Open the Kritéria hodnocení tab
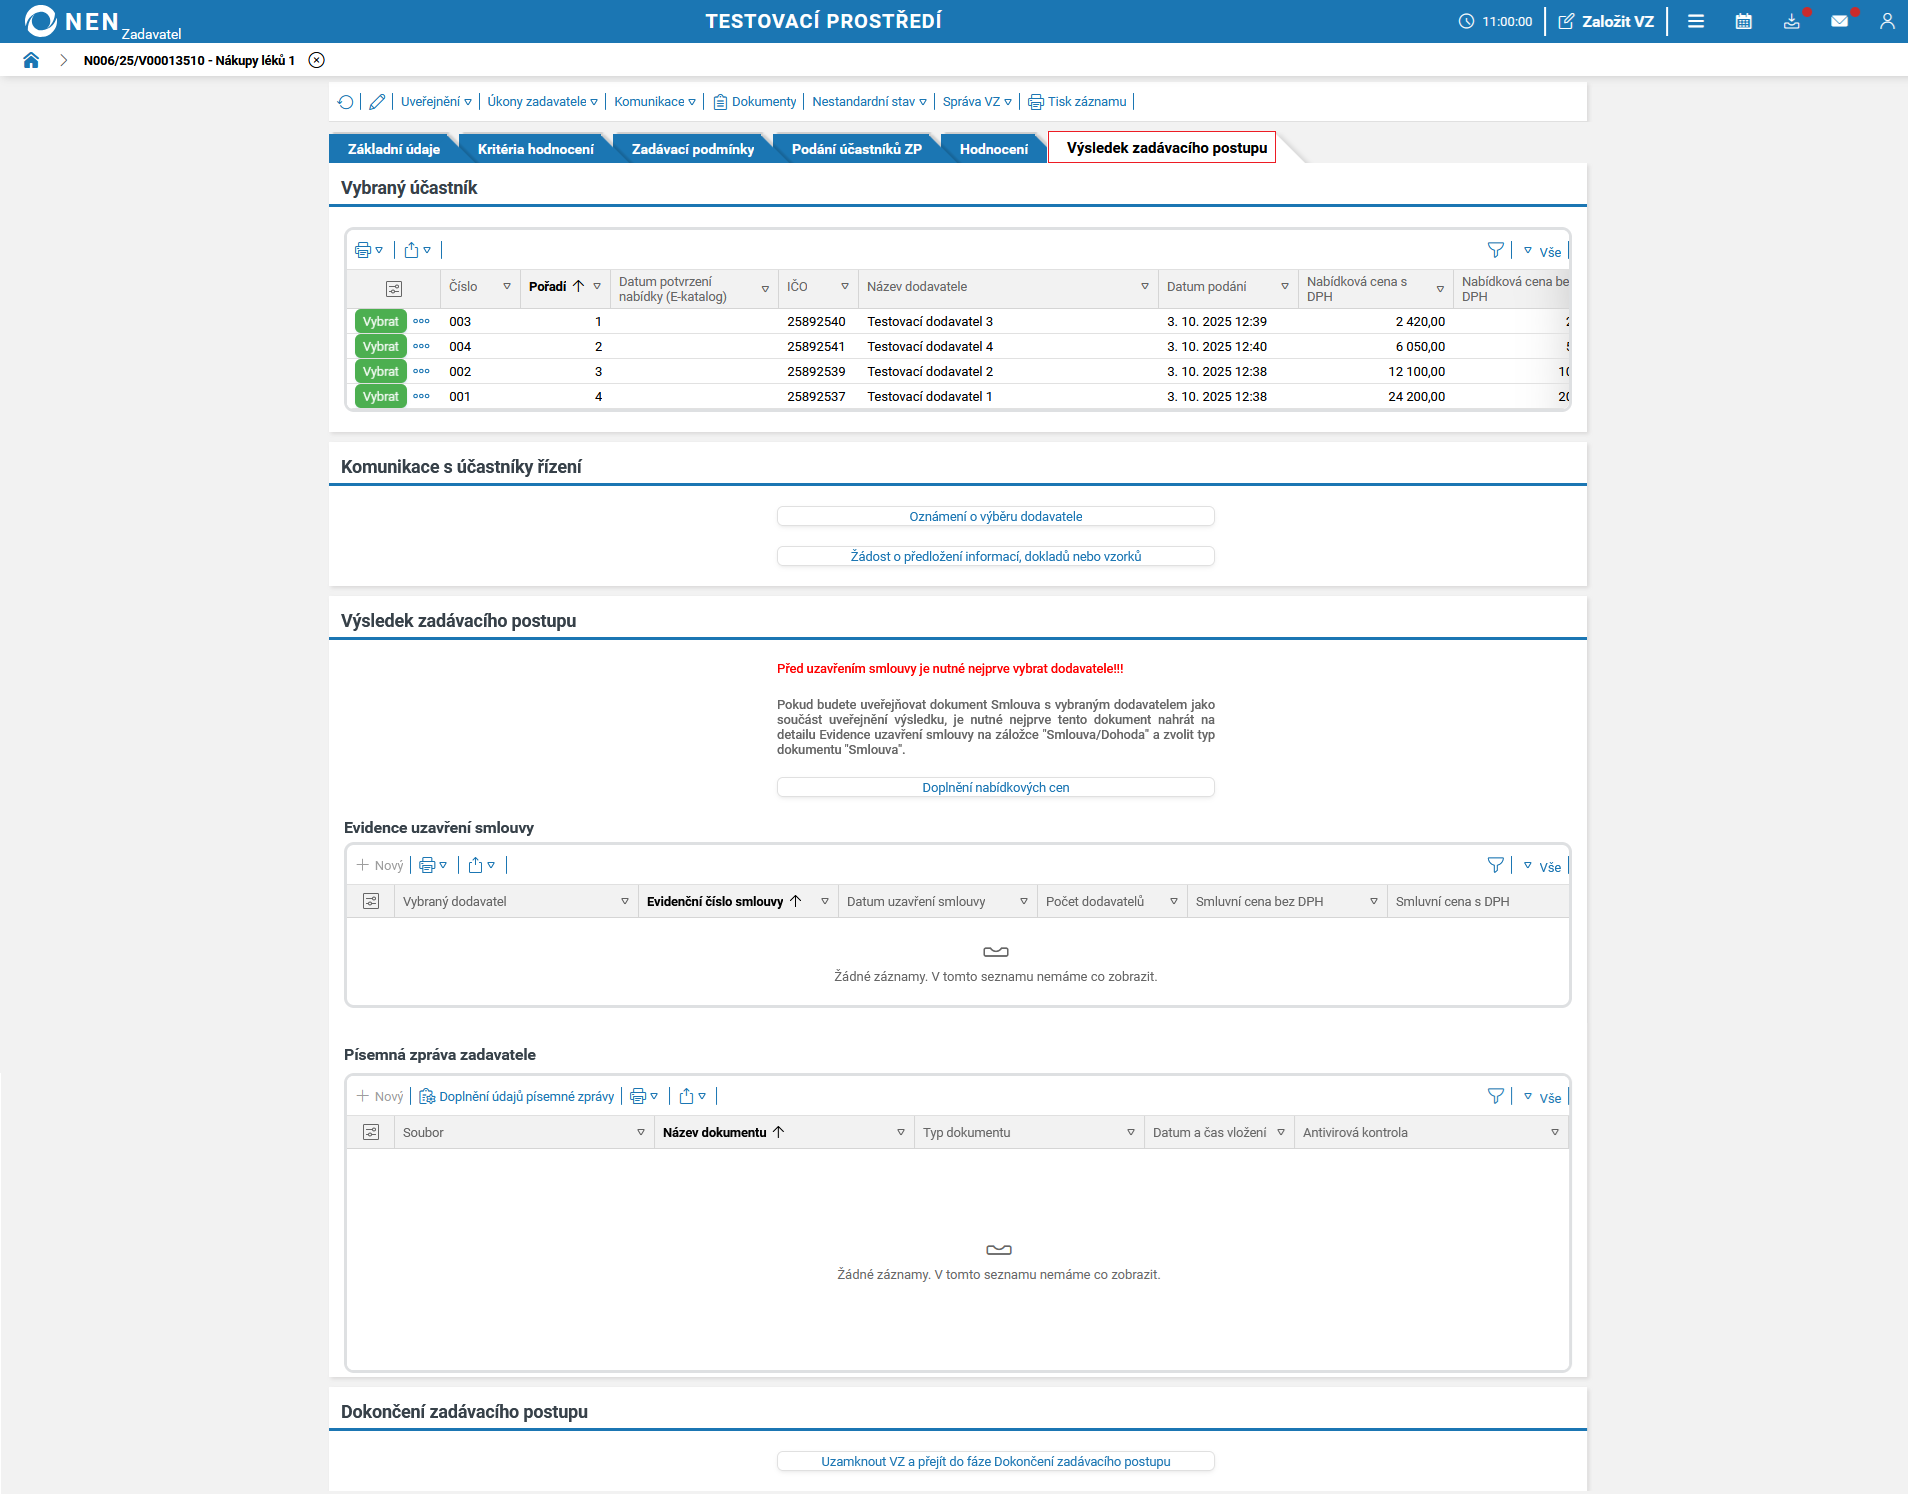The width and height of the screenshot is (1908, 1494). (x=536, y=147)
